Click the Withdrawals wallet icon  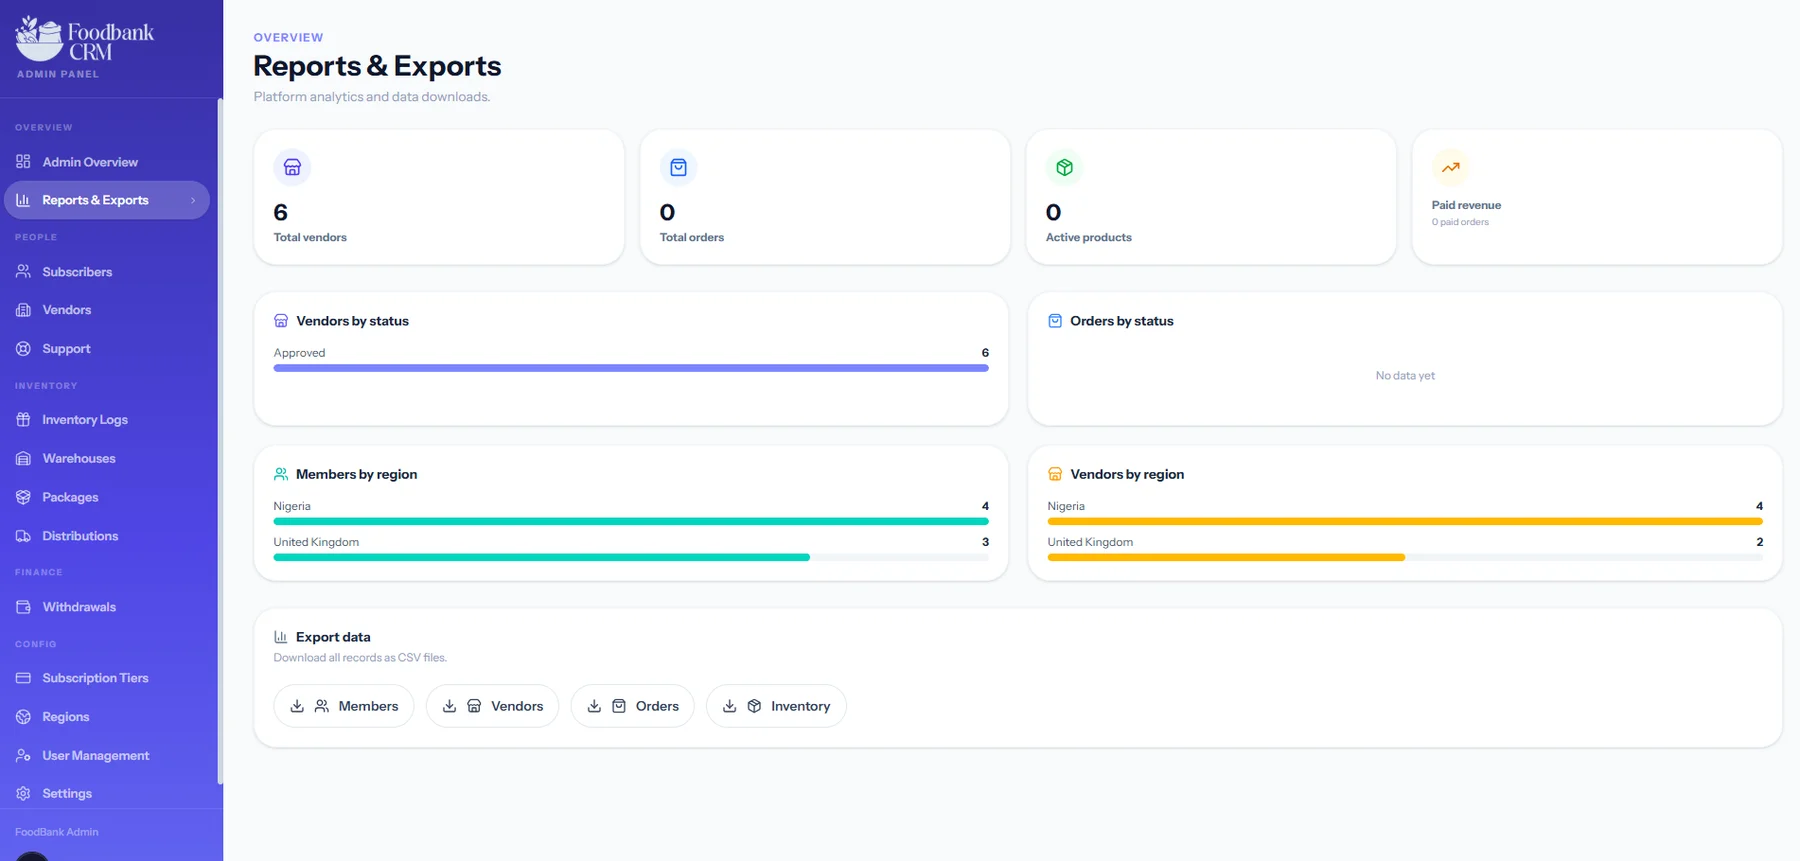tap(23, 607)
